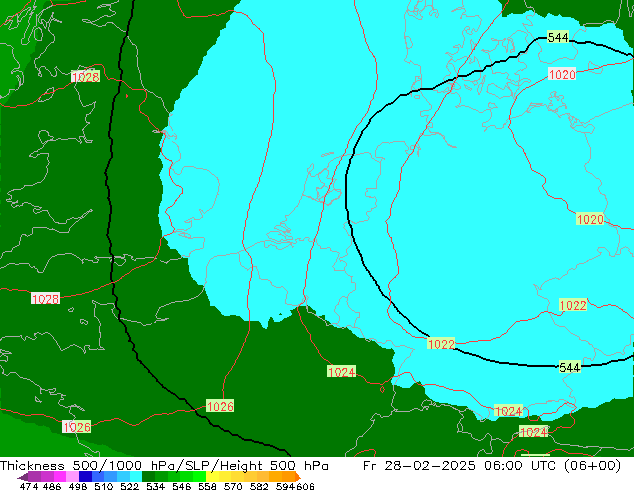
Task: Click the magenta legend swatch
Action: (x=60, y=476)
